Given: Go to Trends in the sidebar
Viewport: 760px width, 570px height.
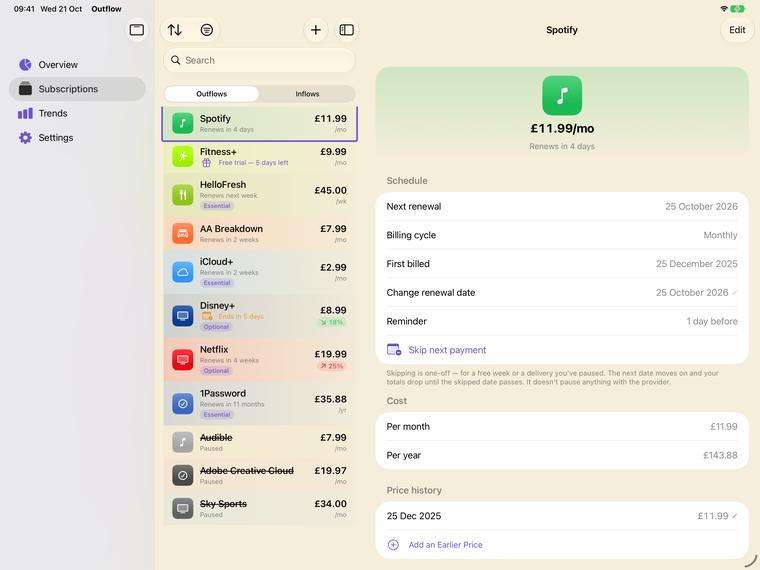Looking at the screenshot, I should click(x=77, y=113).
